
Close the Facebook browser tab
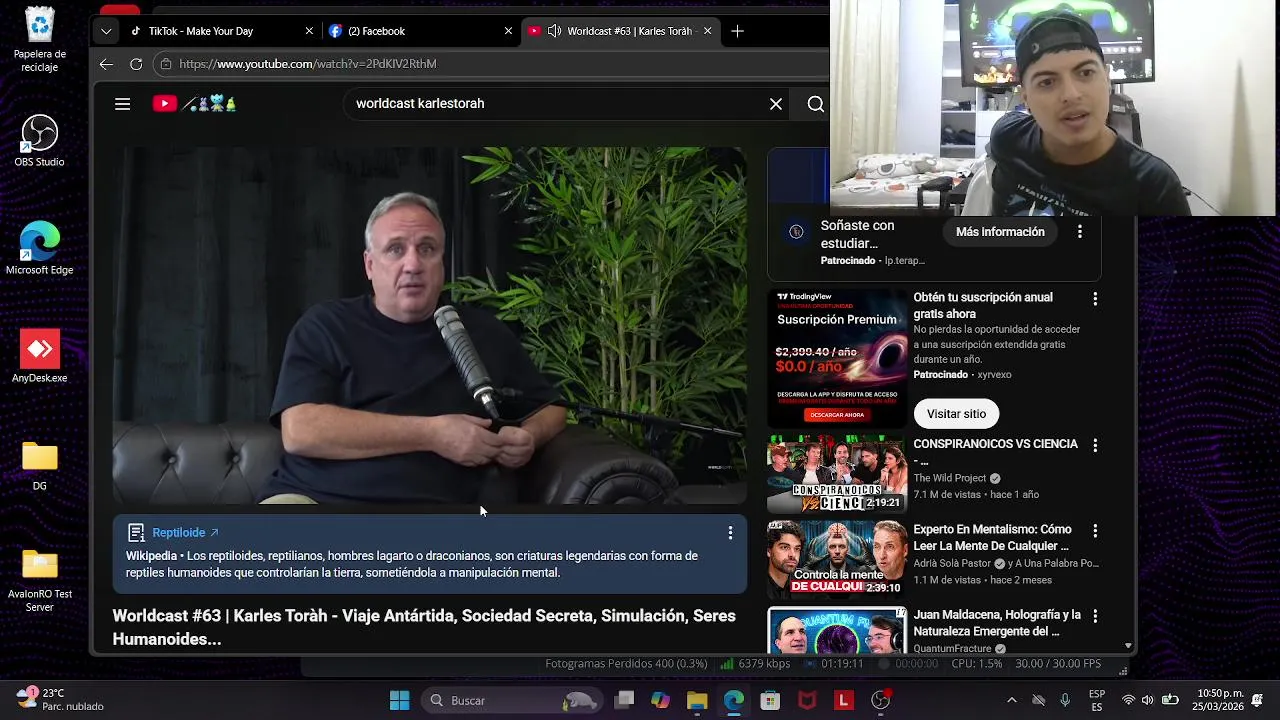coord(508,31)
